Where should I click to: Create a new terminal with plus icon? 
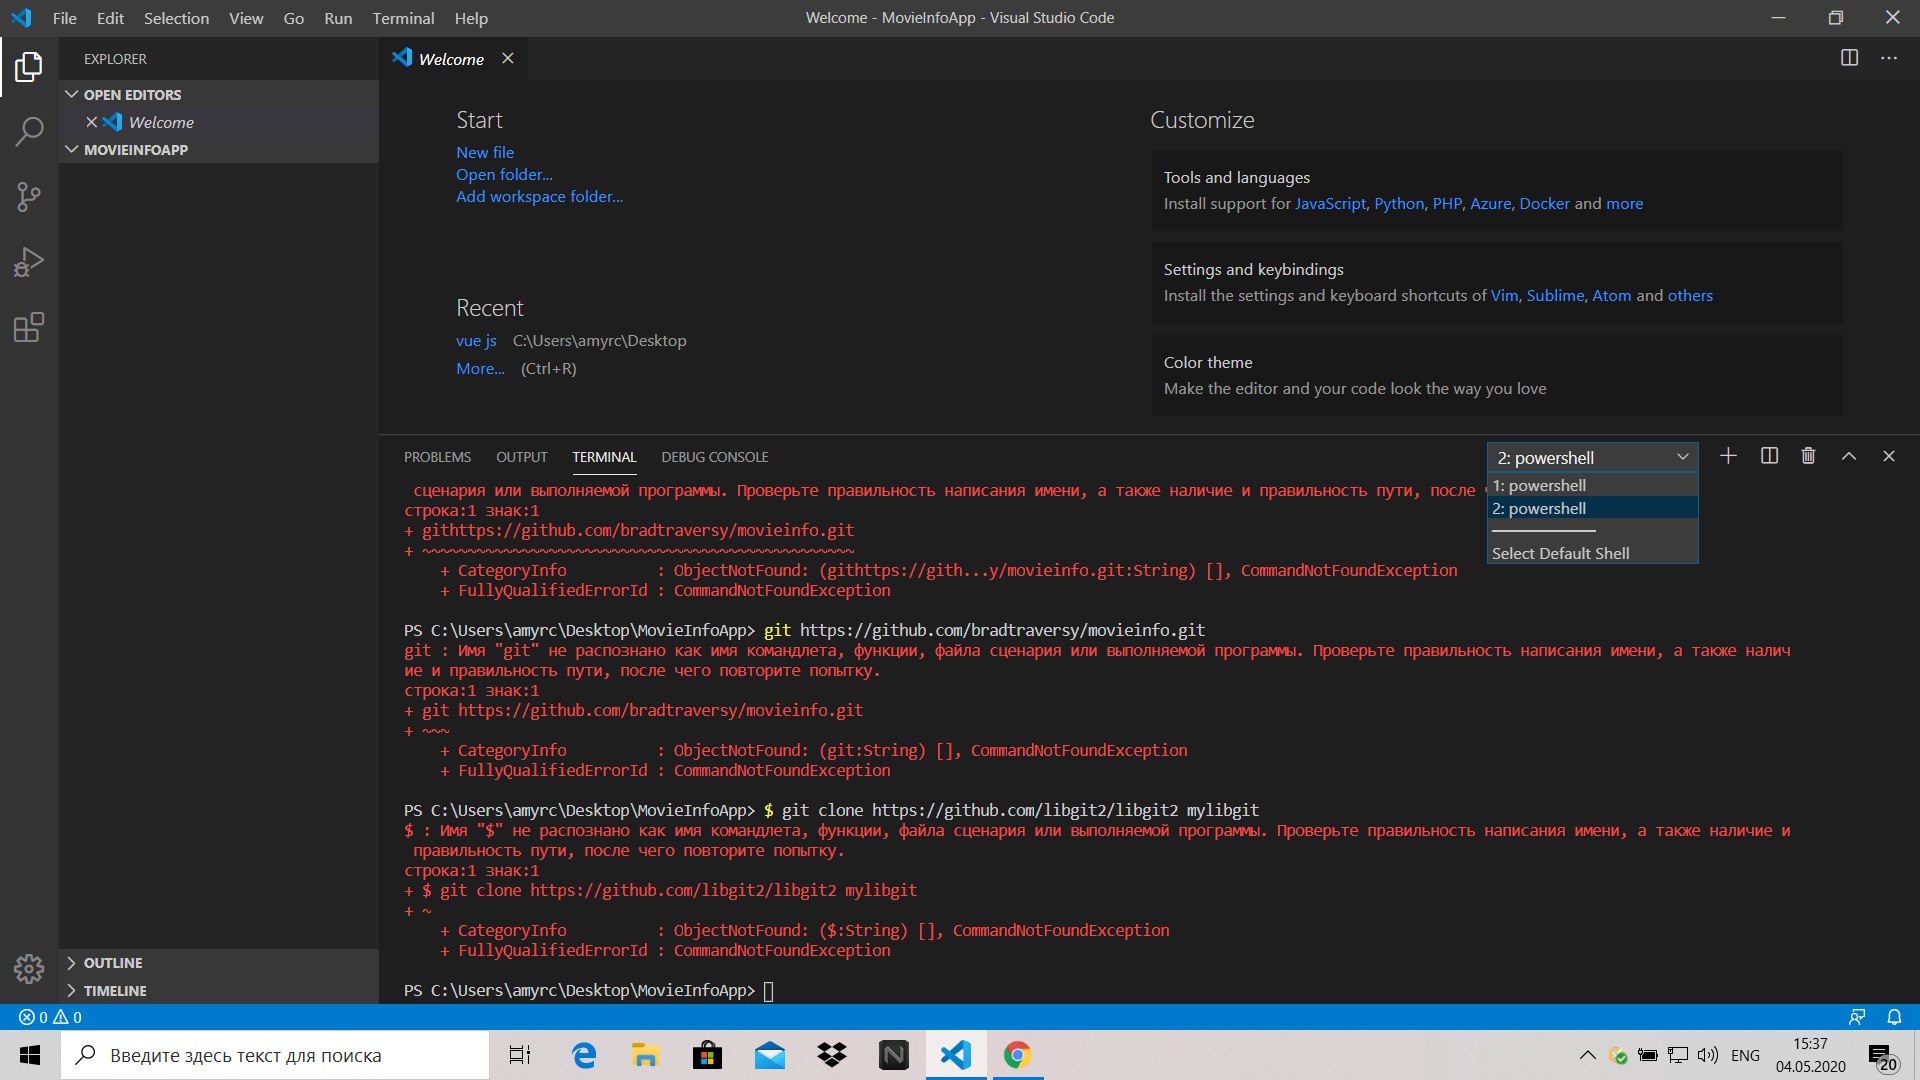1728,456
